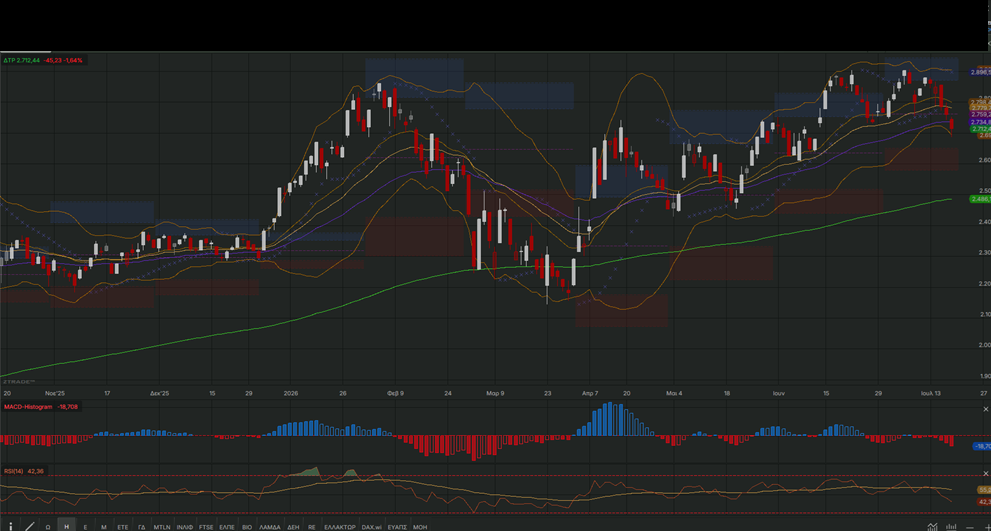Click the Ιουλ 13 date axis label
Screen dimensions: 991x531
click(930, 393)
